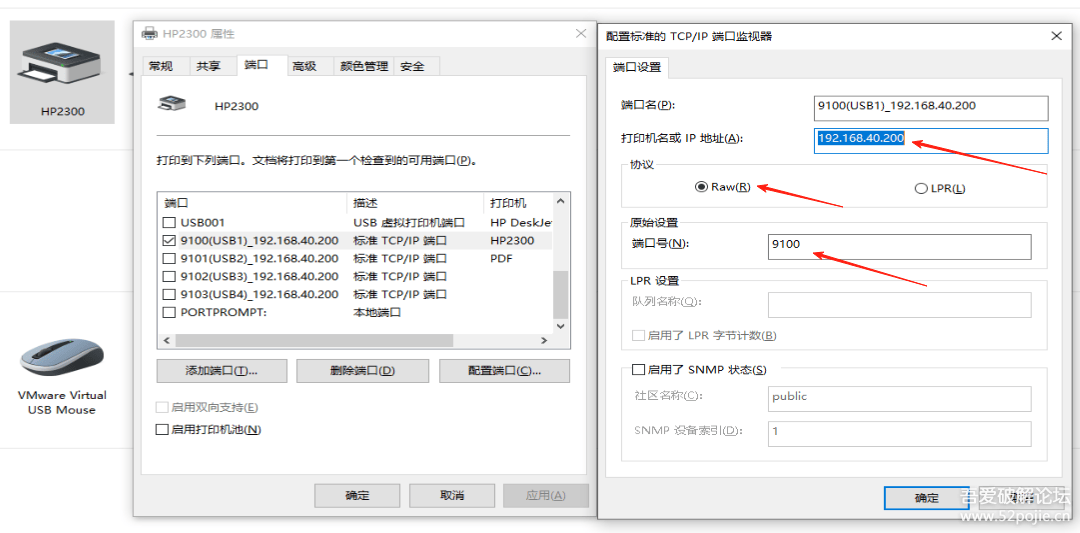Click the small printer icon beside HP2300 name
1080x533 pixels.
pyautogui.click(x=173, y=104)
